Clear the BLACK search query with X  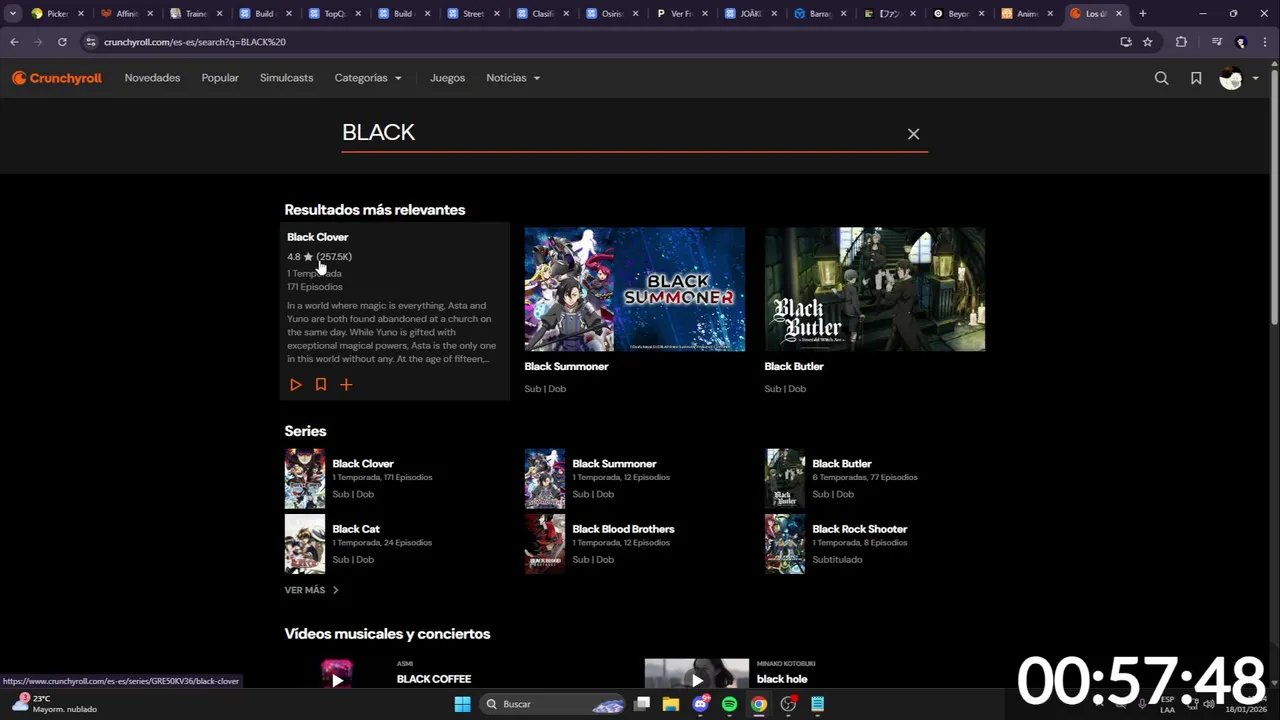(913, 134)
